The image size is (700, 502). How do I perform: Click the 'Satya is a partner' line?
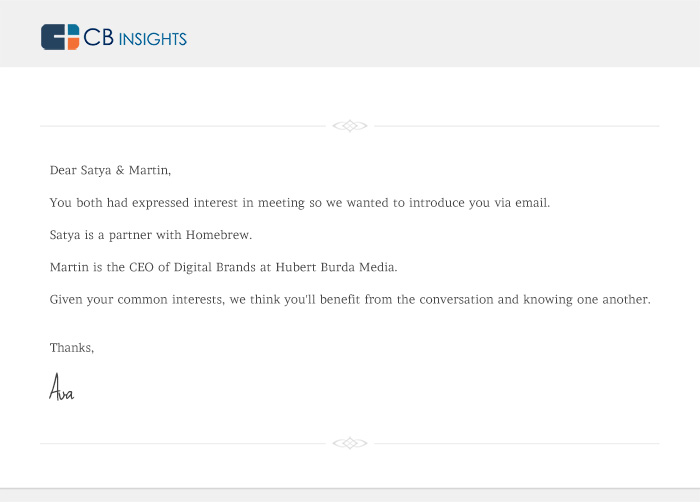pyautogui.click(x=151, y=235)
